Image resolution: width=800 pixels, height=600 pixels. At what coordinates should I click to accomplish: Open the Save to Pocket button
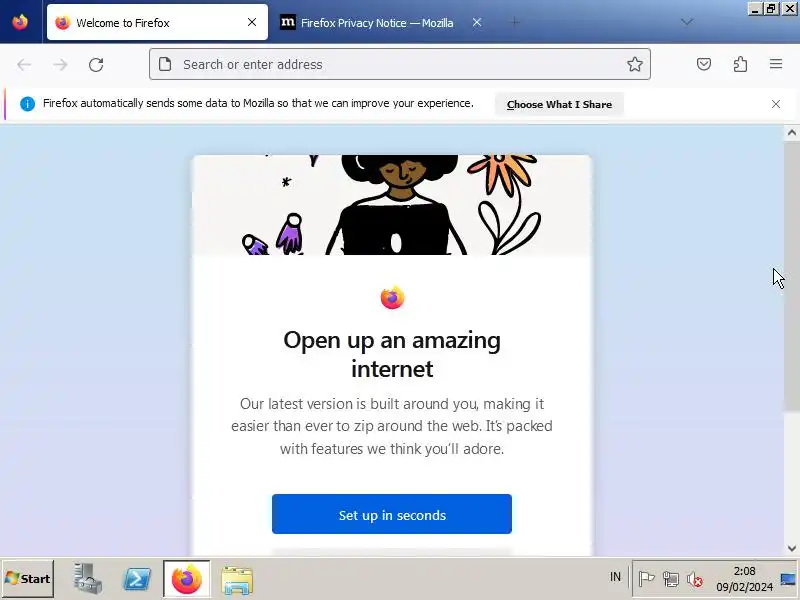tap(704, 64)
